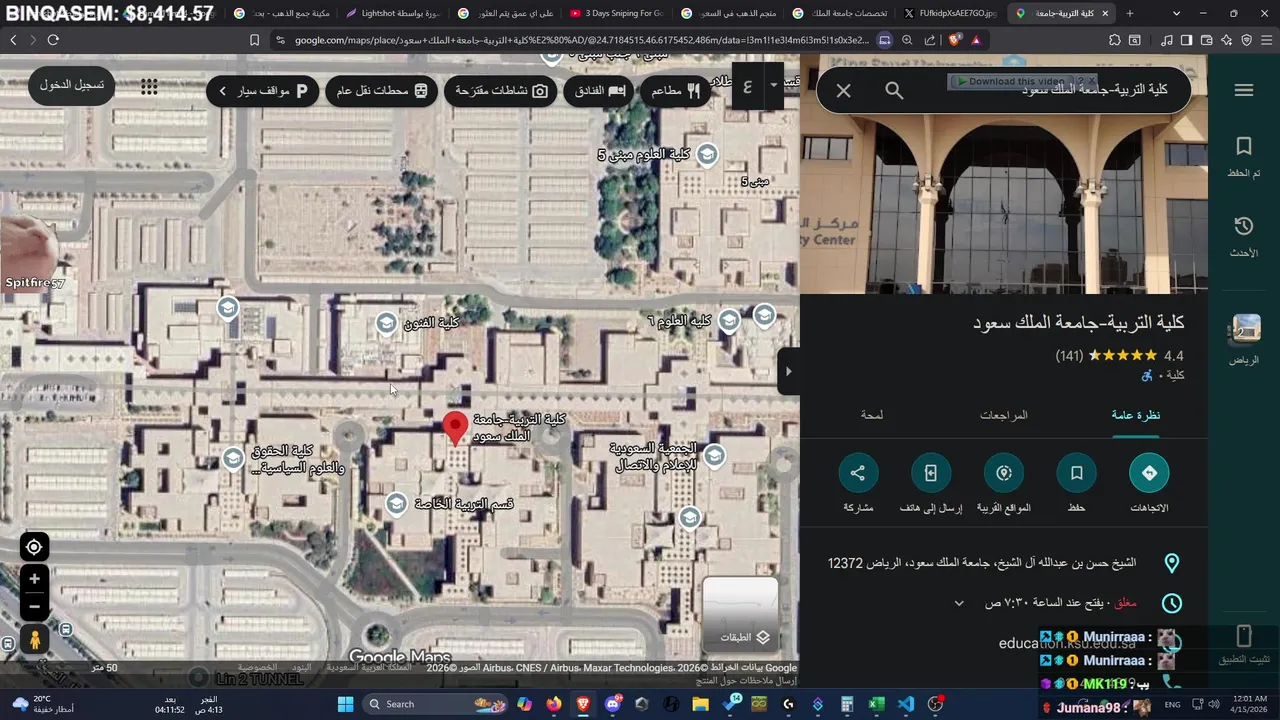This screenshot has height=720, width=1280.
Task: Open the tab search dropdown arrow
Action: (x=1176, y=13)
